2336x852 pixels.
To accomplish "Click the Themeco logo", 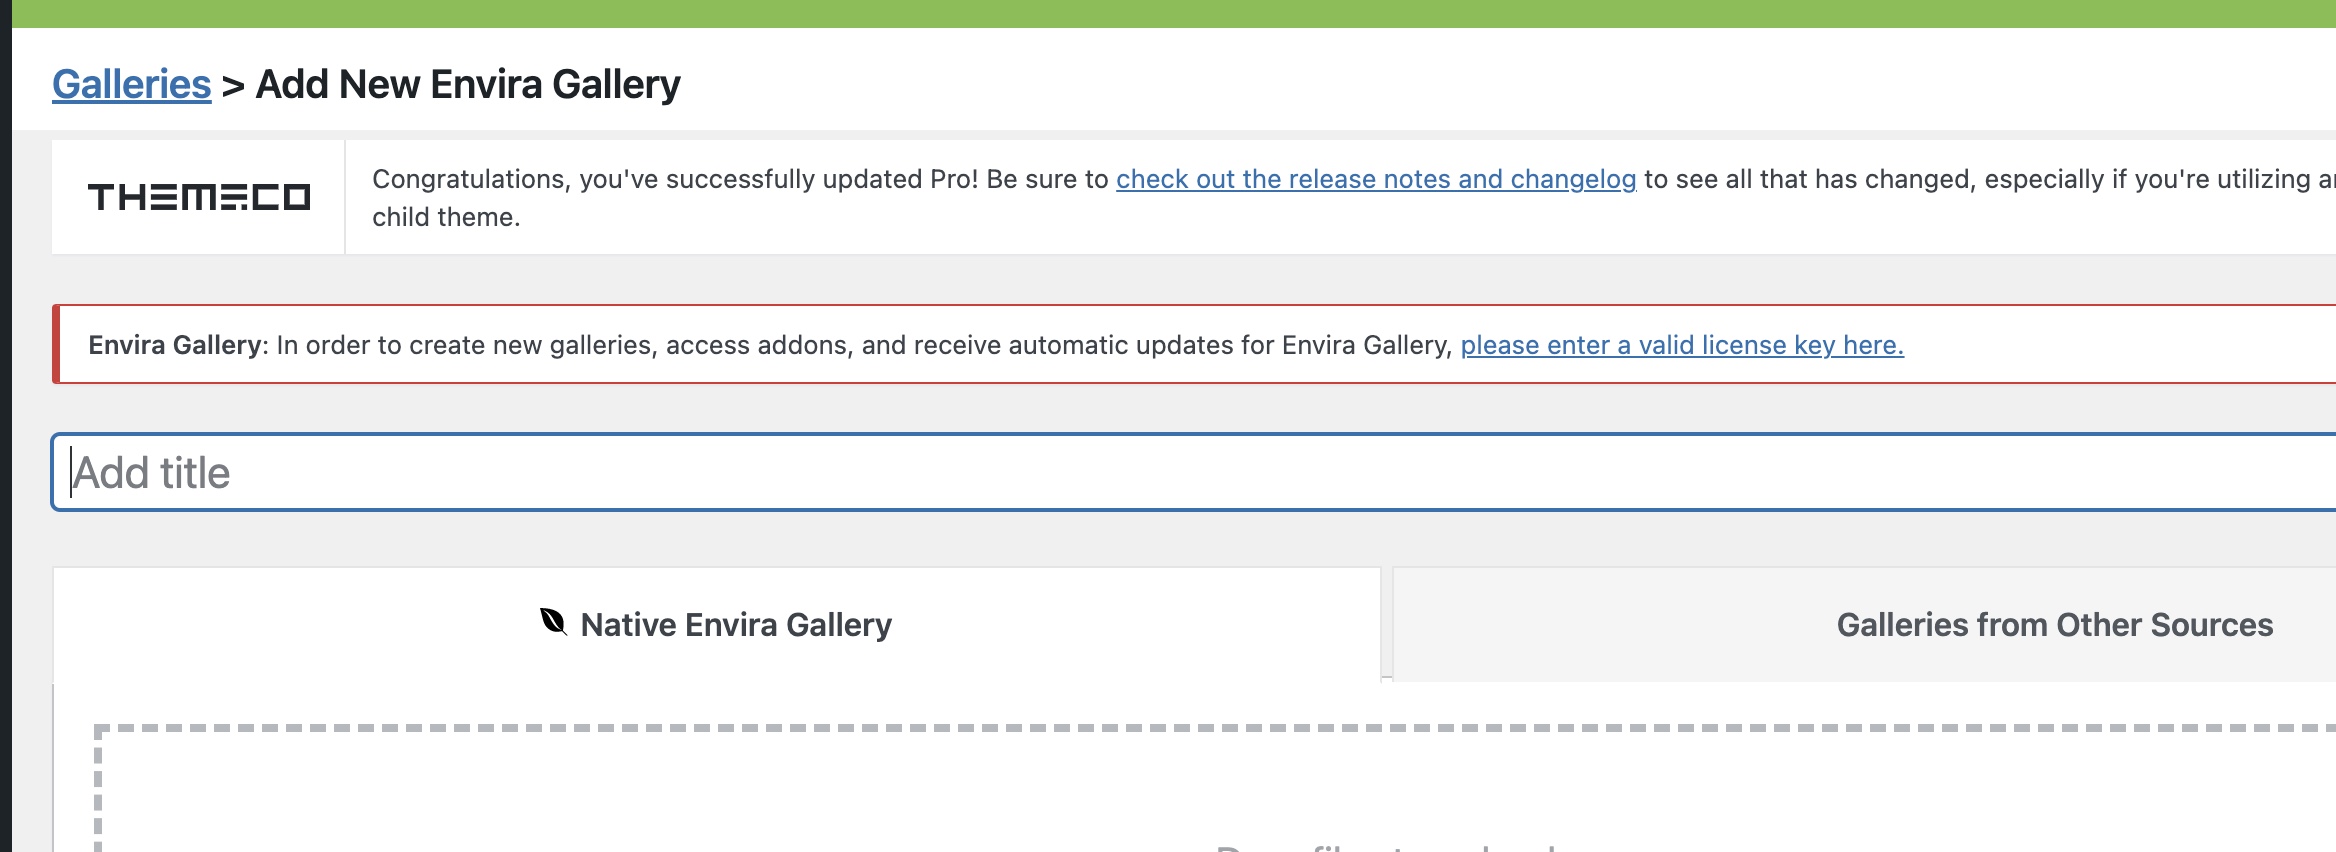I will [x=199, y=197].
